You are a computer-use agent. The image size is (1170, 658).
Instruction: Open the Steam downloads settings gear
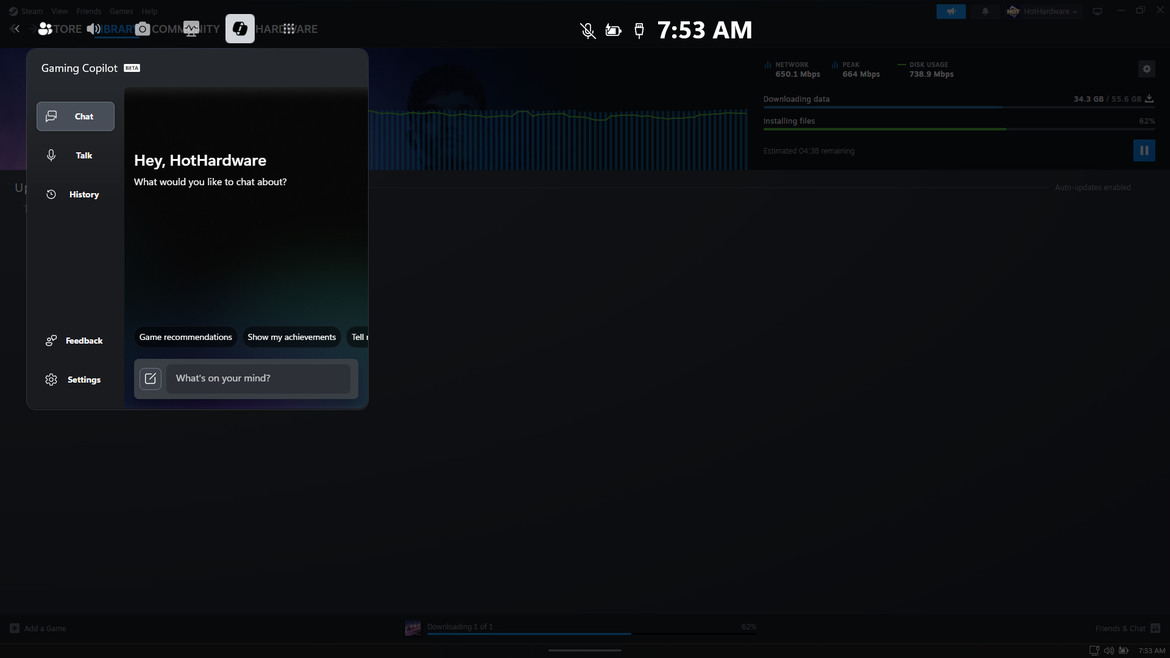pos(1146,69)
